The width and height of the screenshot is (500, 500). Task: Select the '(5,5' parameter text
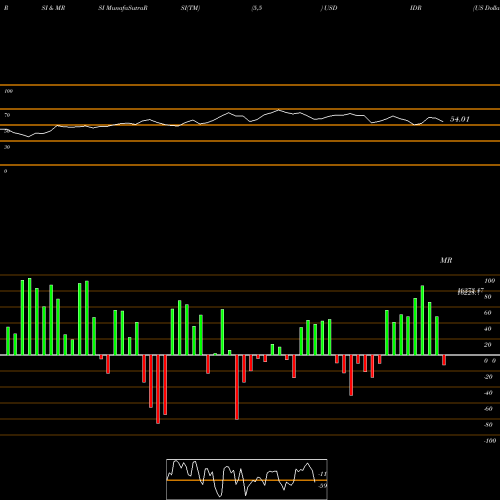click(257, 8)
